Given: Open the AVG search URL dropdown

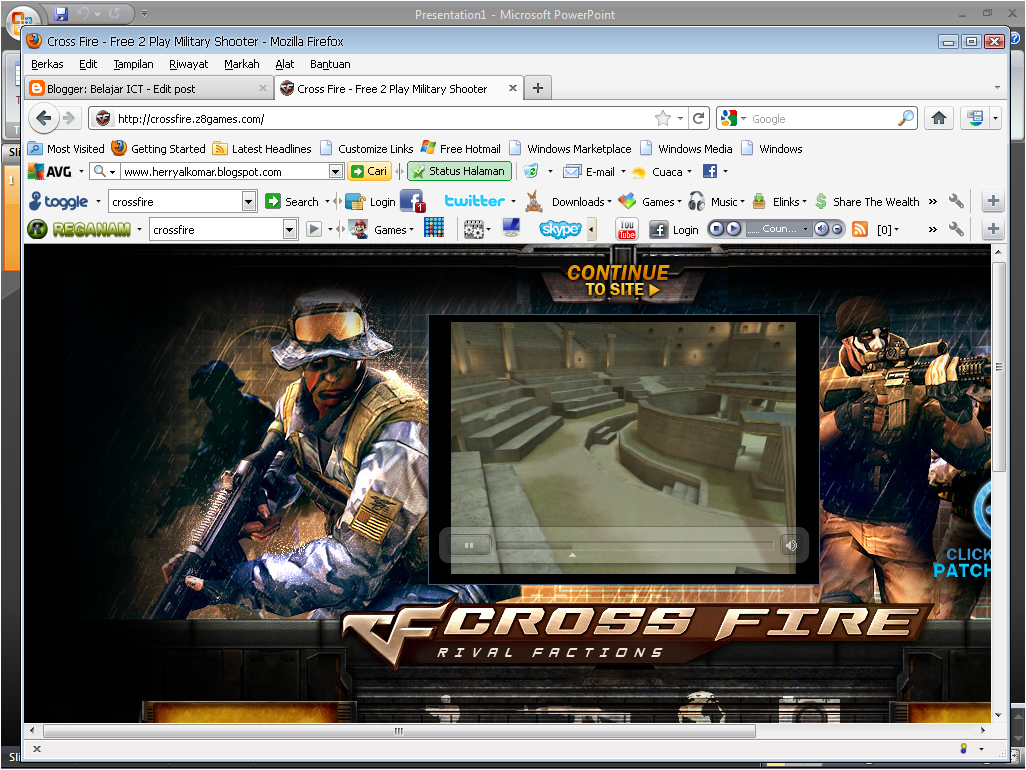Looking at the screenshot, I should [336, 171].
